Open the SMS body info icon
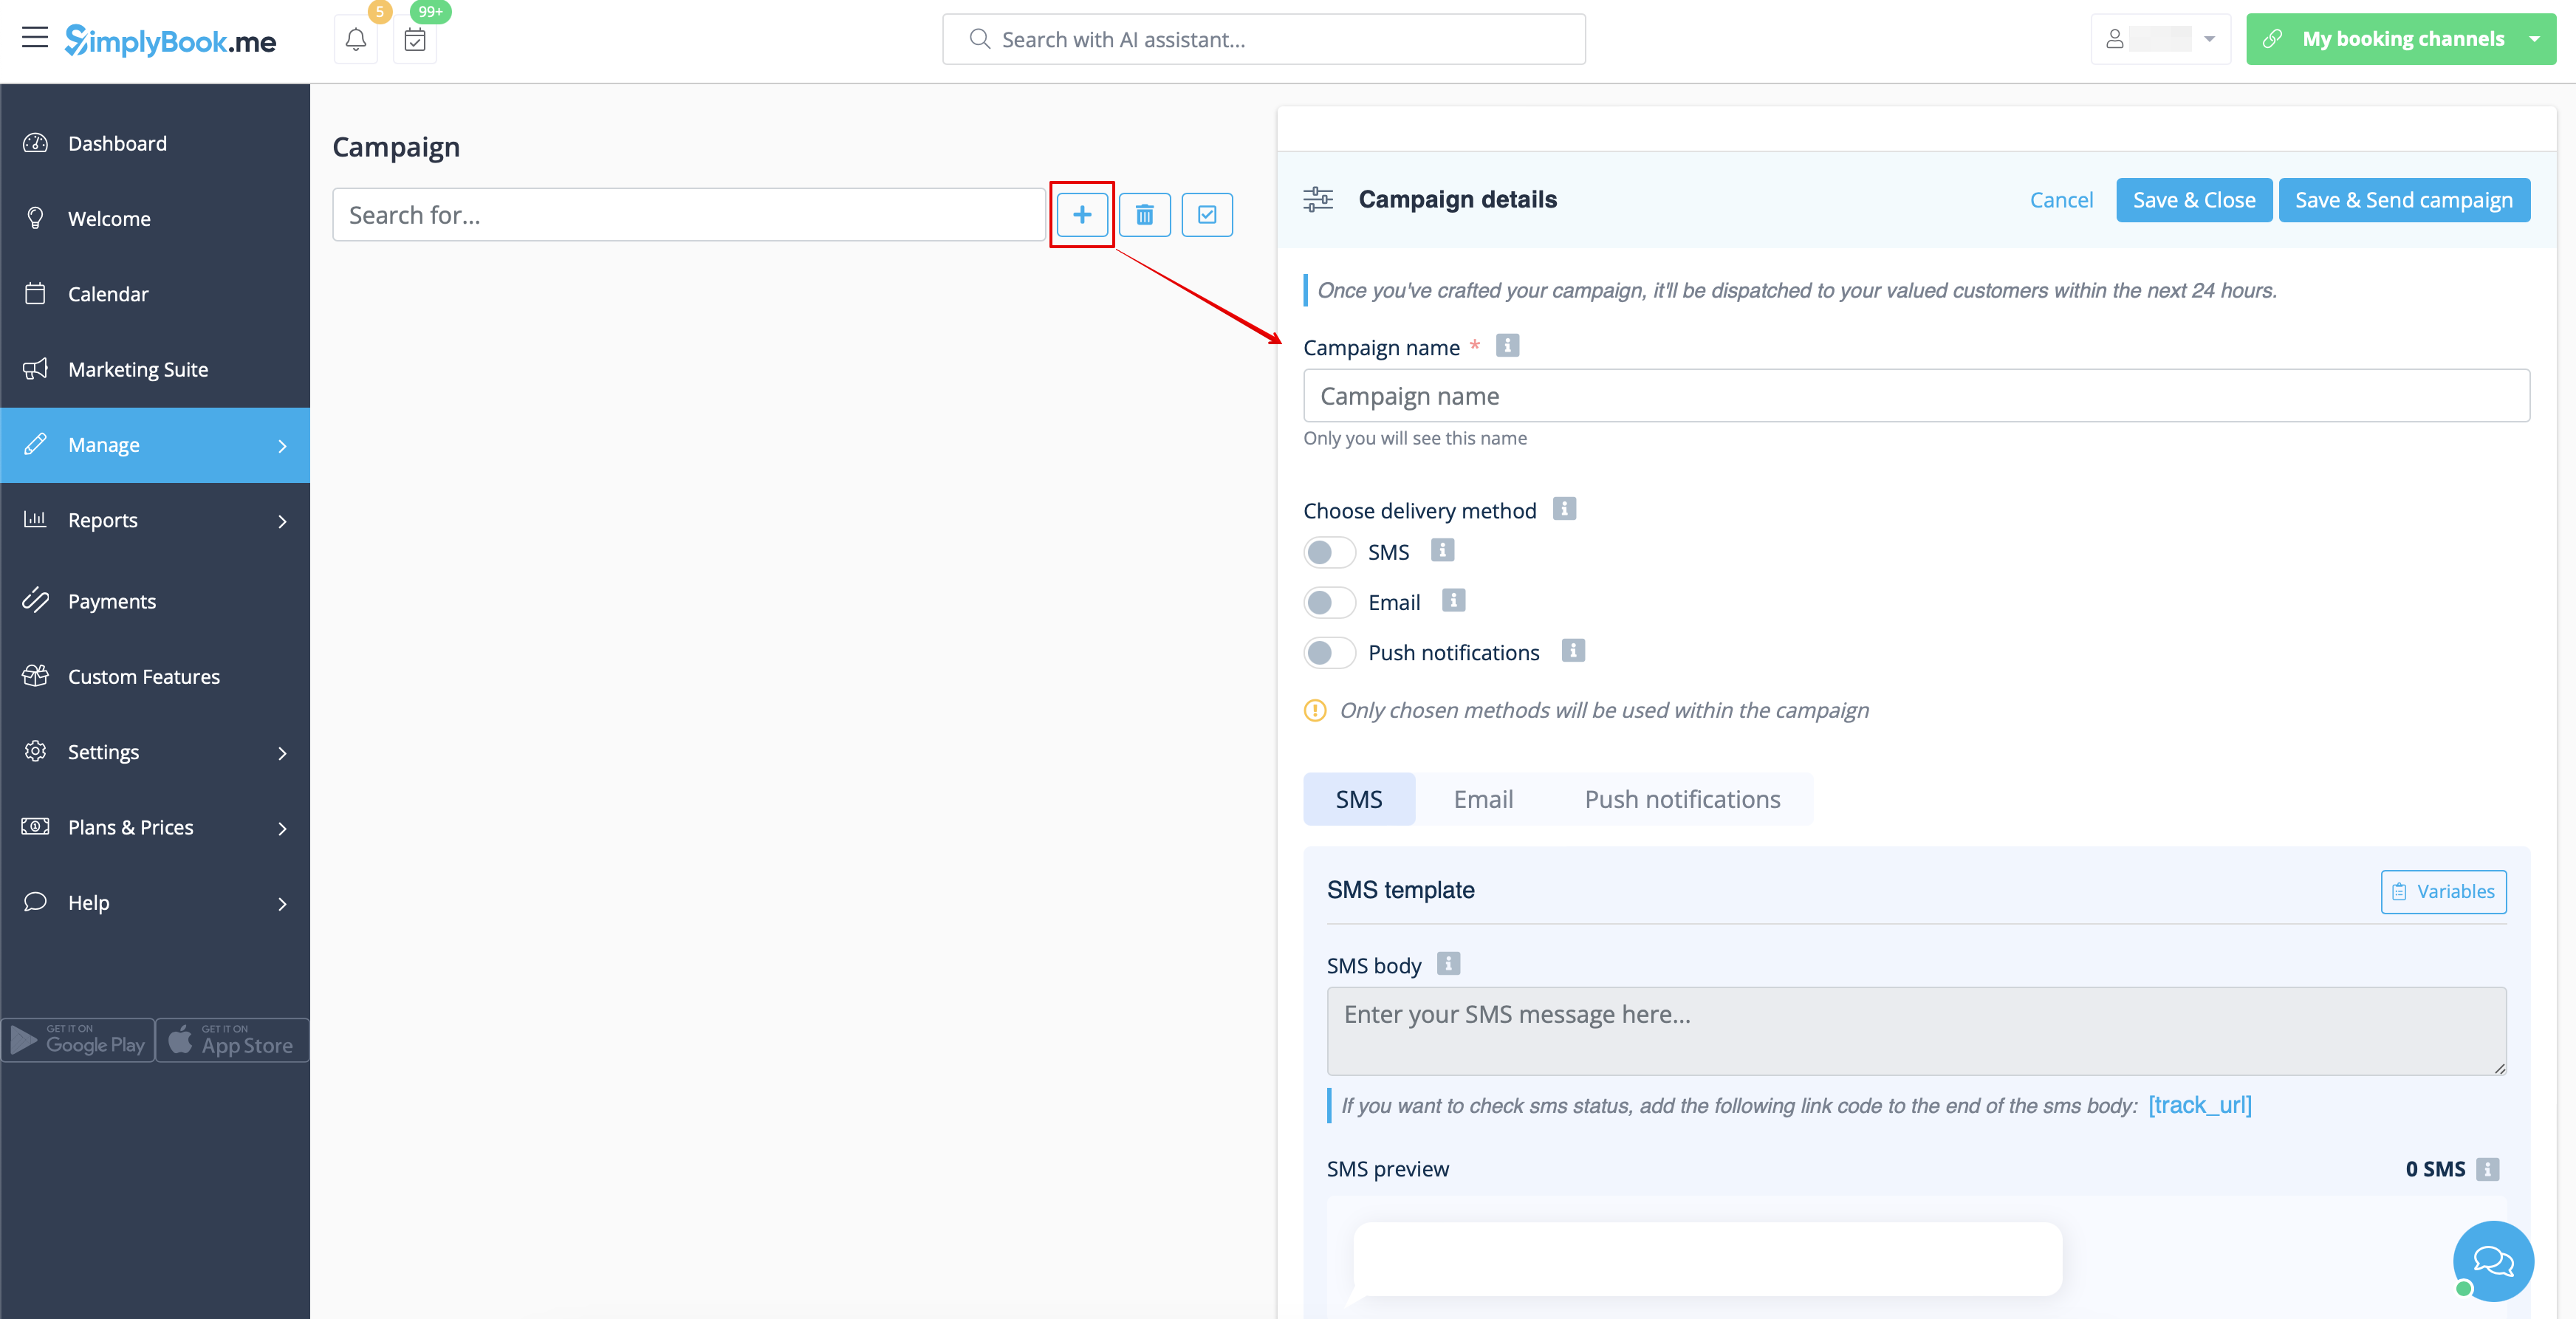Screen dimensions: 2576x1319 point(1448,964)
